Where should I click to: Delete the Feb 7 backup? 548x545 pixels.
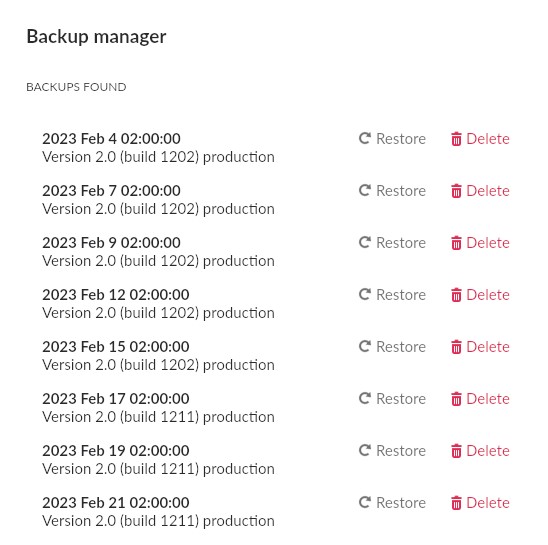pos(480,191)
